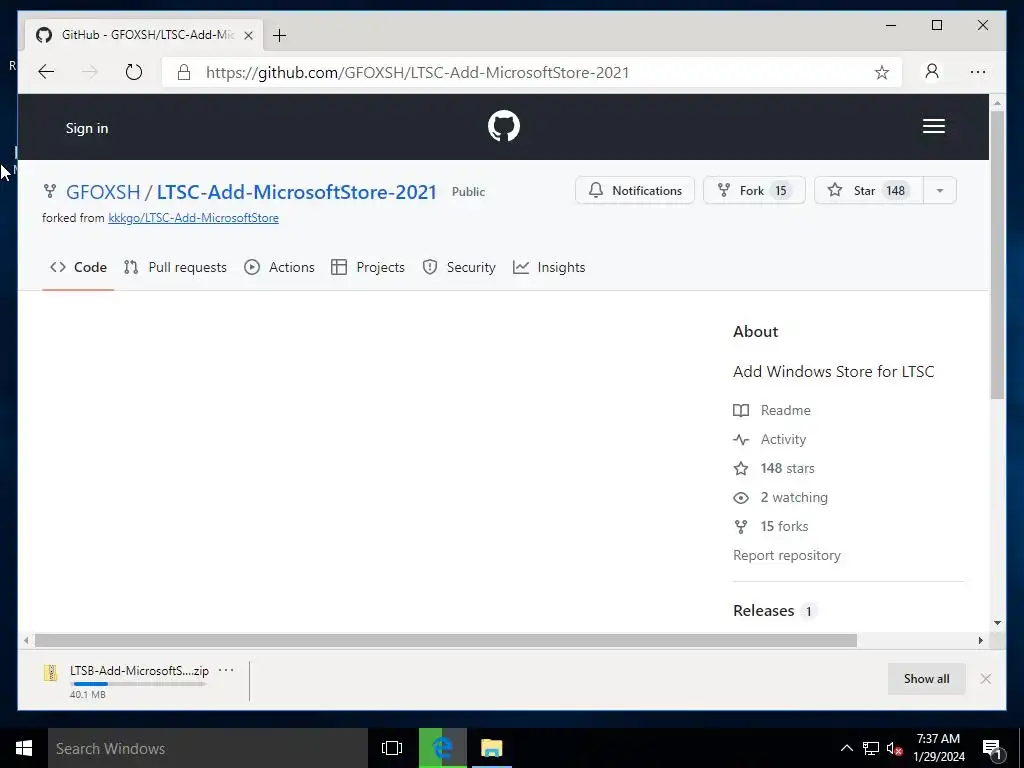Switch to the Projects tab
1024x768 pixels.
[x=368, y=267]
